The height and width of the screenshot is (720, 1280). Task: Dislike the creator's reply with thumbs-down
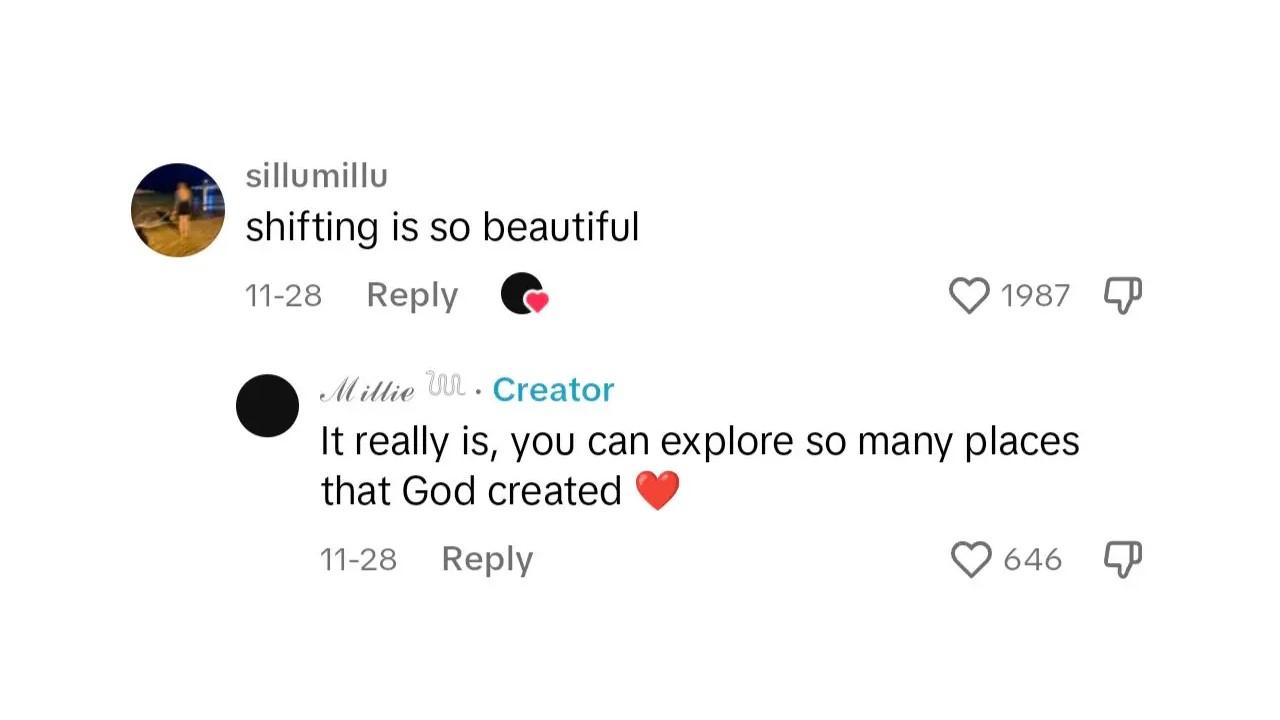(x=1122, y=559)
